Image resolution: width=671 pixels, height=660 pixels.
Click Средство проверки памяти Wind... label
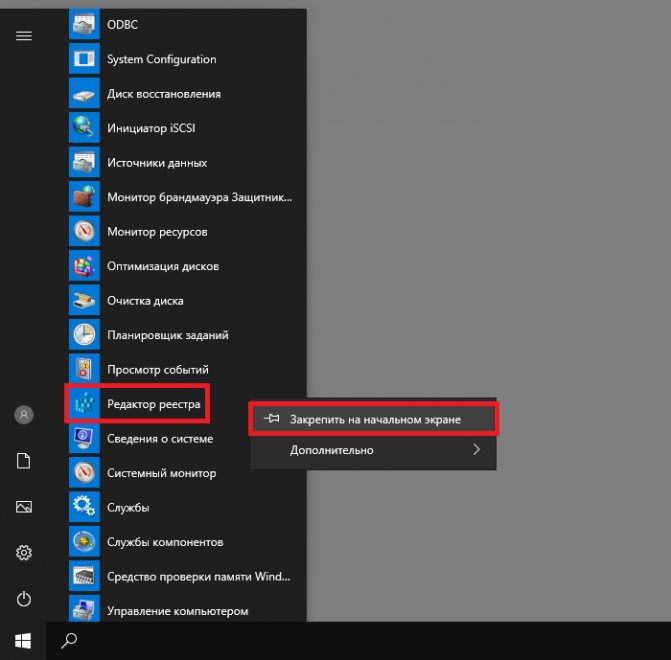[199, 577]
